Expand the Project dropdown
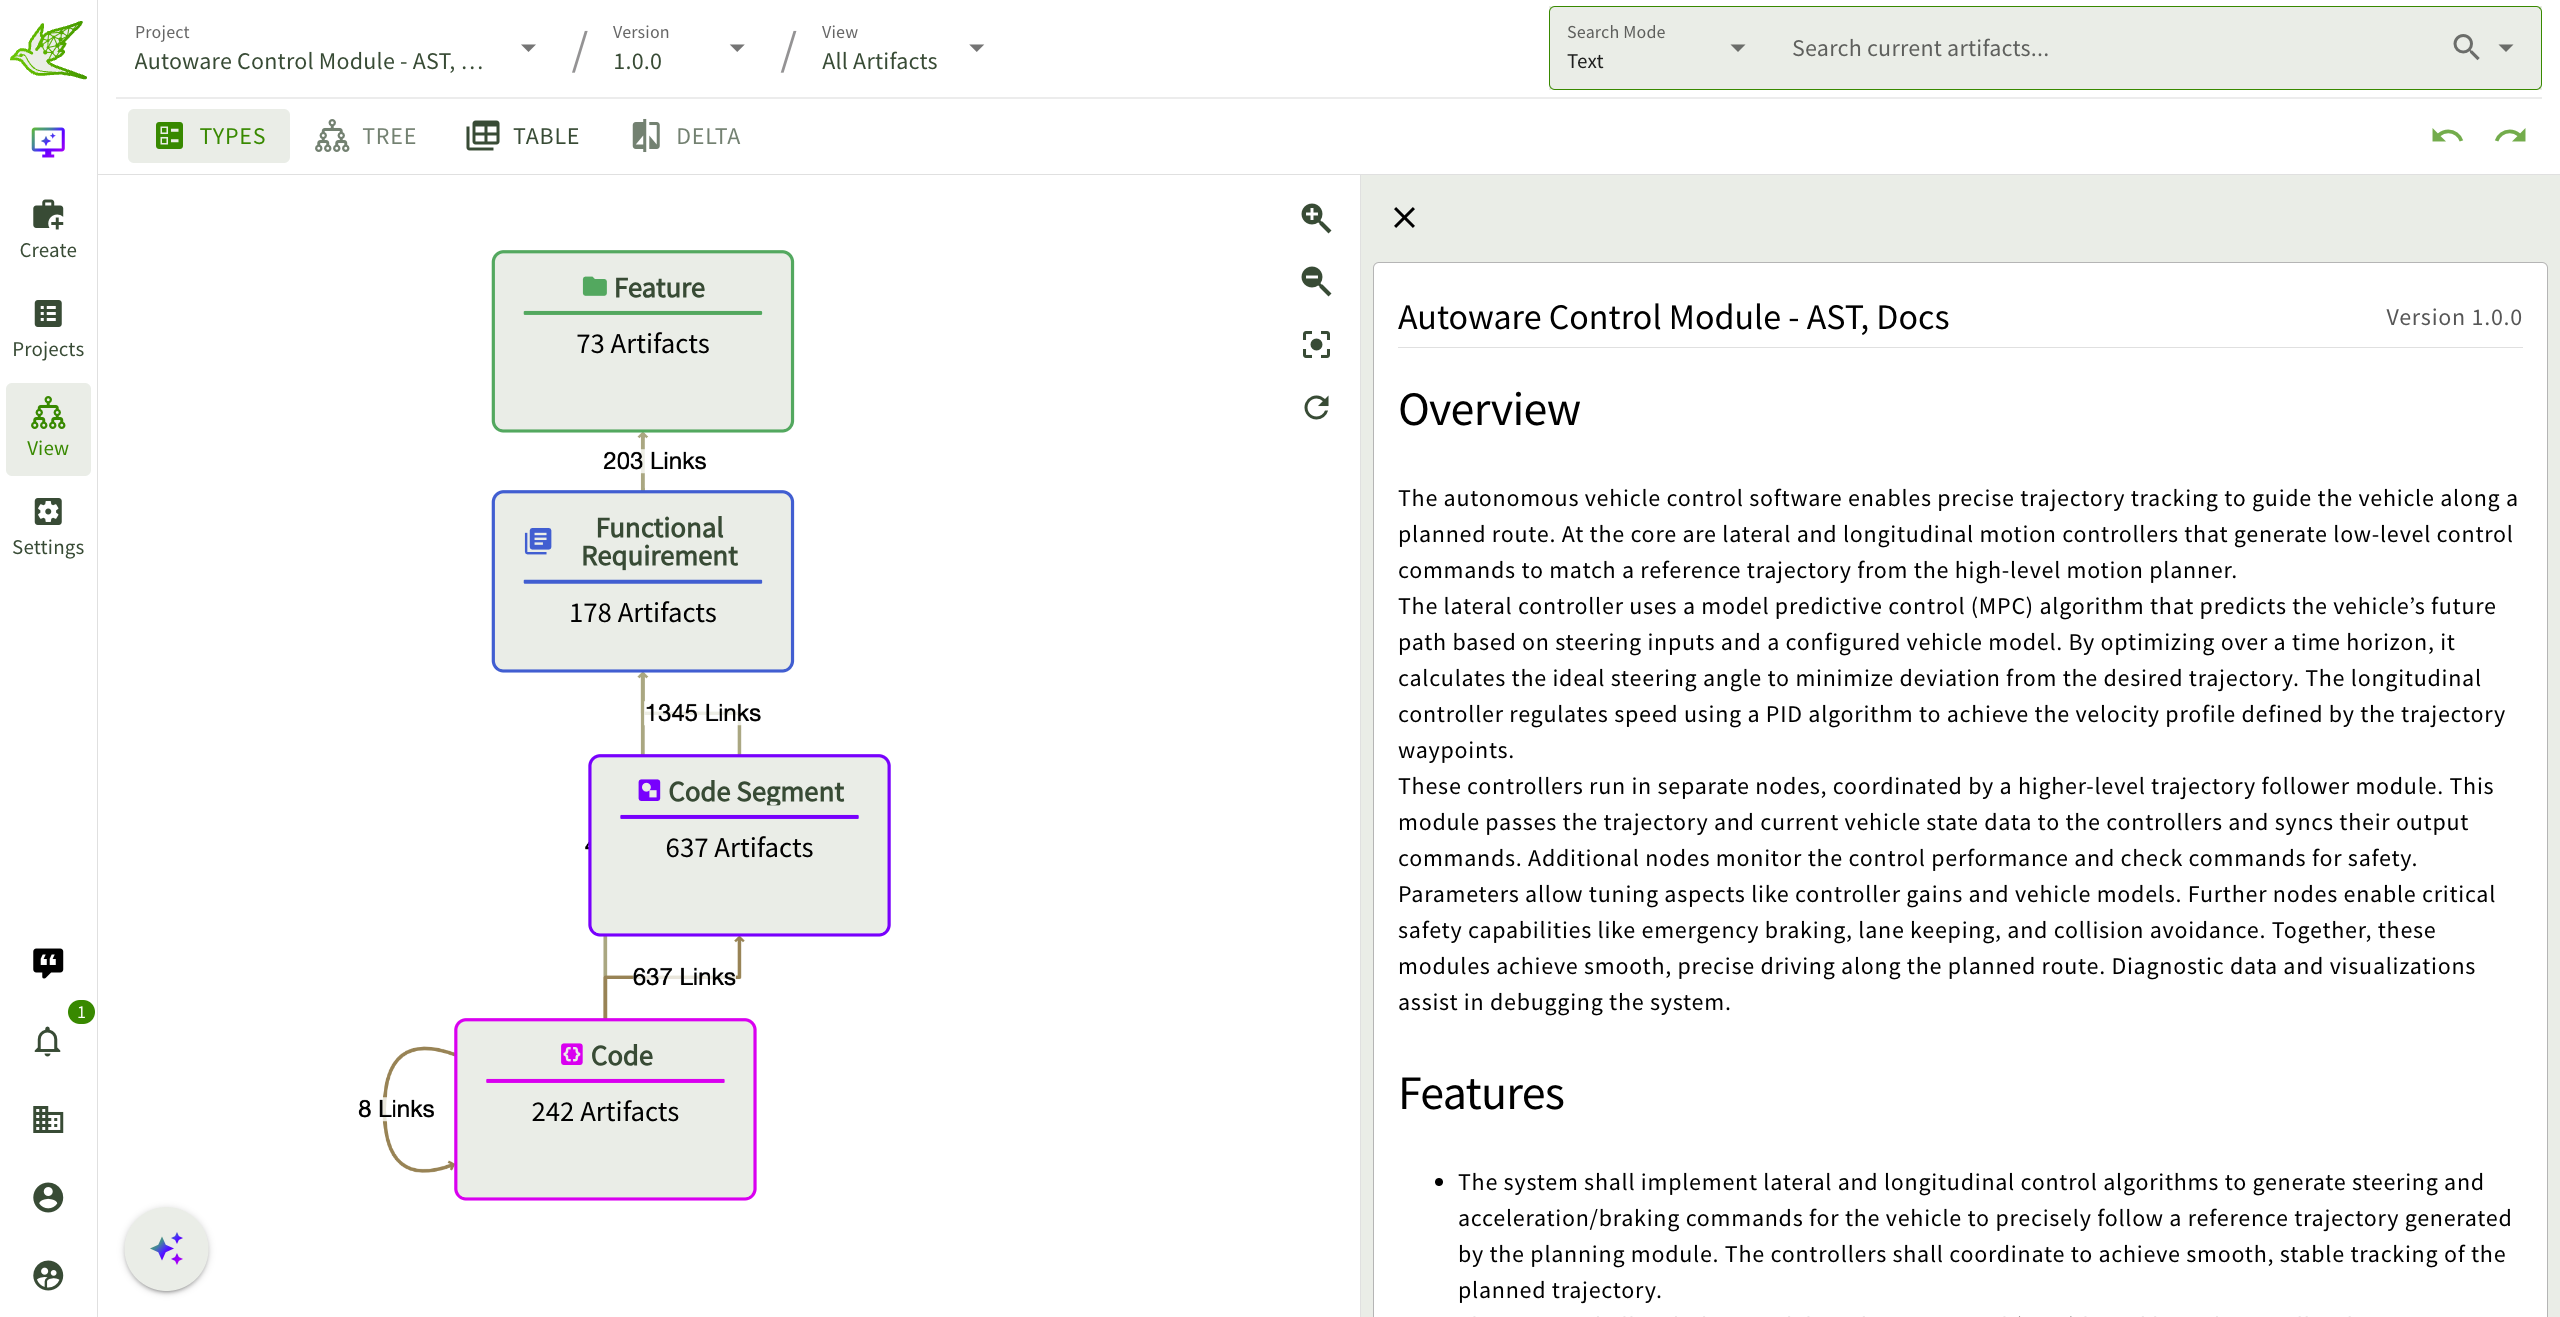 tap(528, 48)
